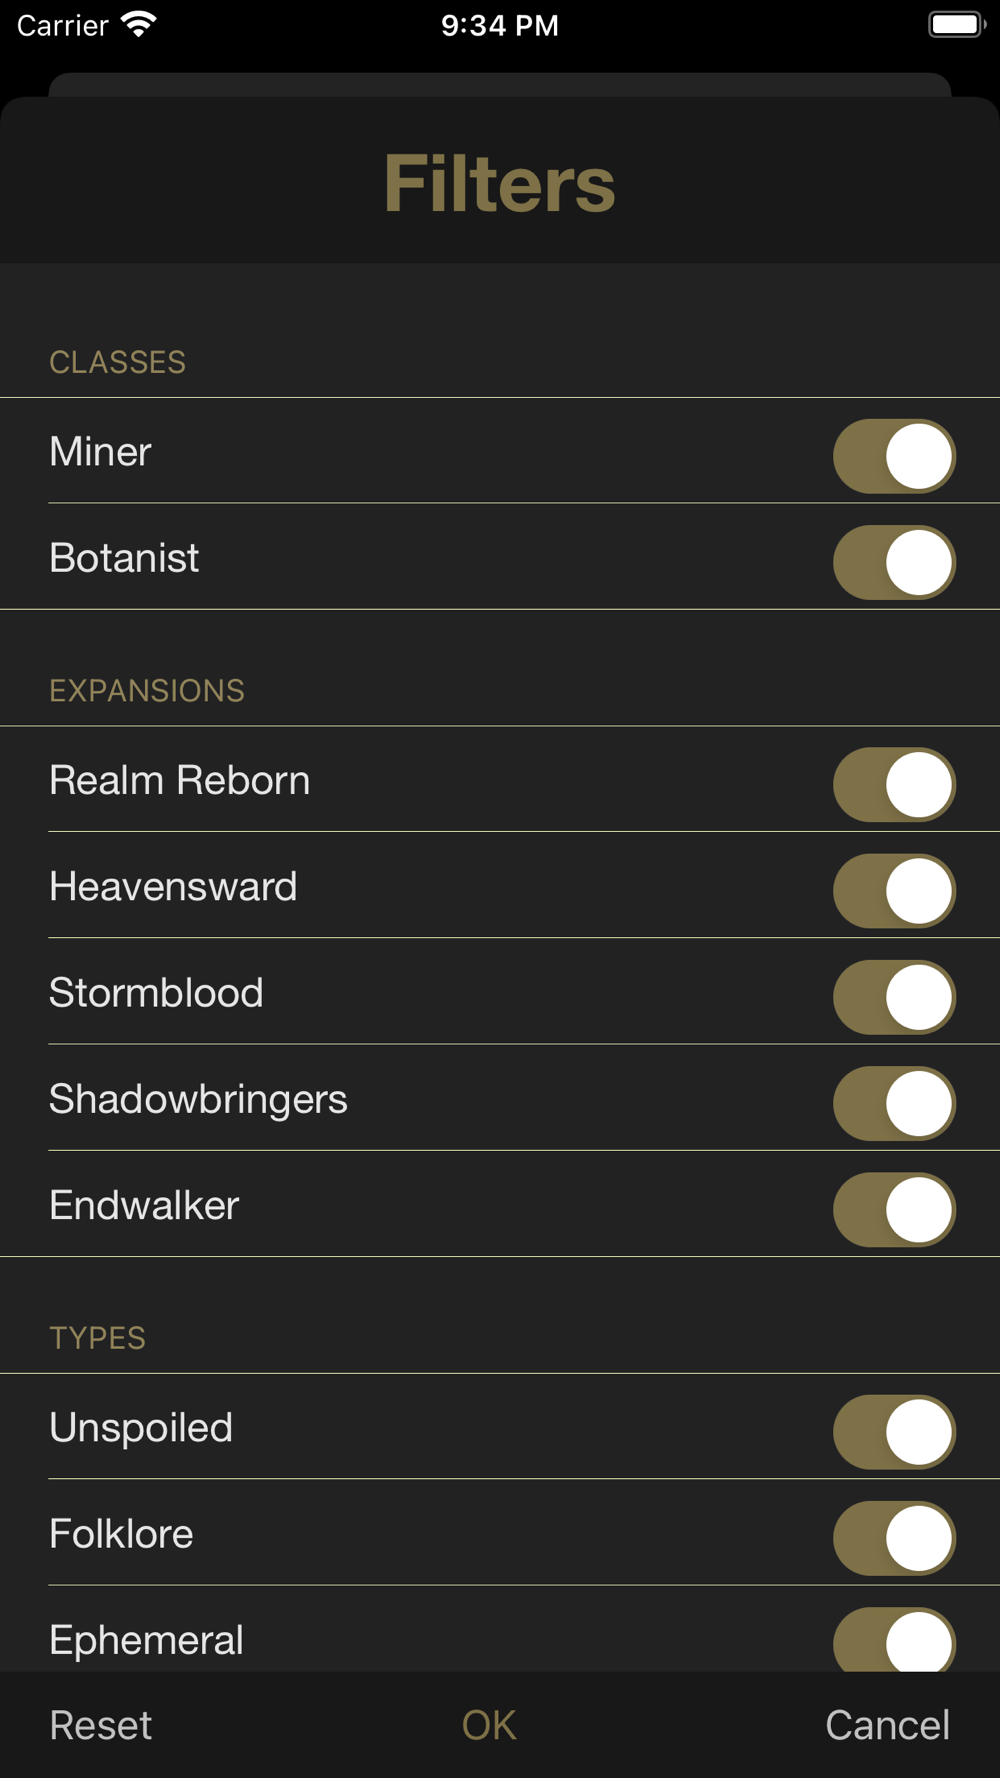The width and height of the screenshot is (1000, 1778).
Task: Tap the battery indicator icon
Action: coord(957,24)
